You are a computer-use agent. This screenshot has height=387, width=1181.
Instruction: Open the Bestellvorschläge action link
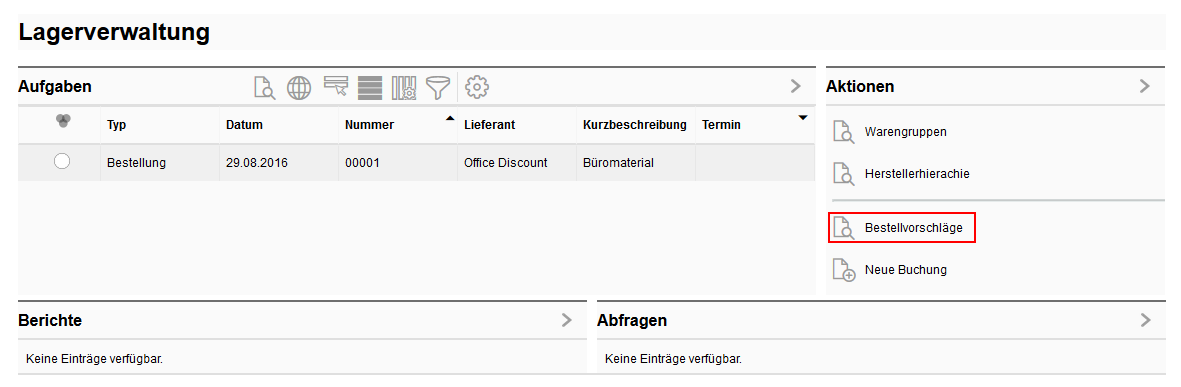point(914,227)
